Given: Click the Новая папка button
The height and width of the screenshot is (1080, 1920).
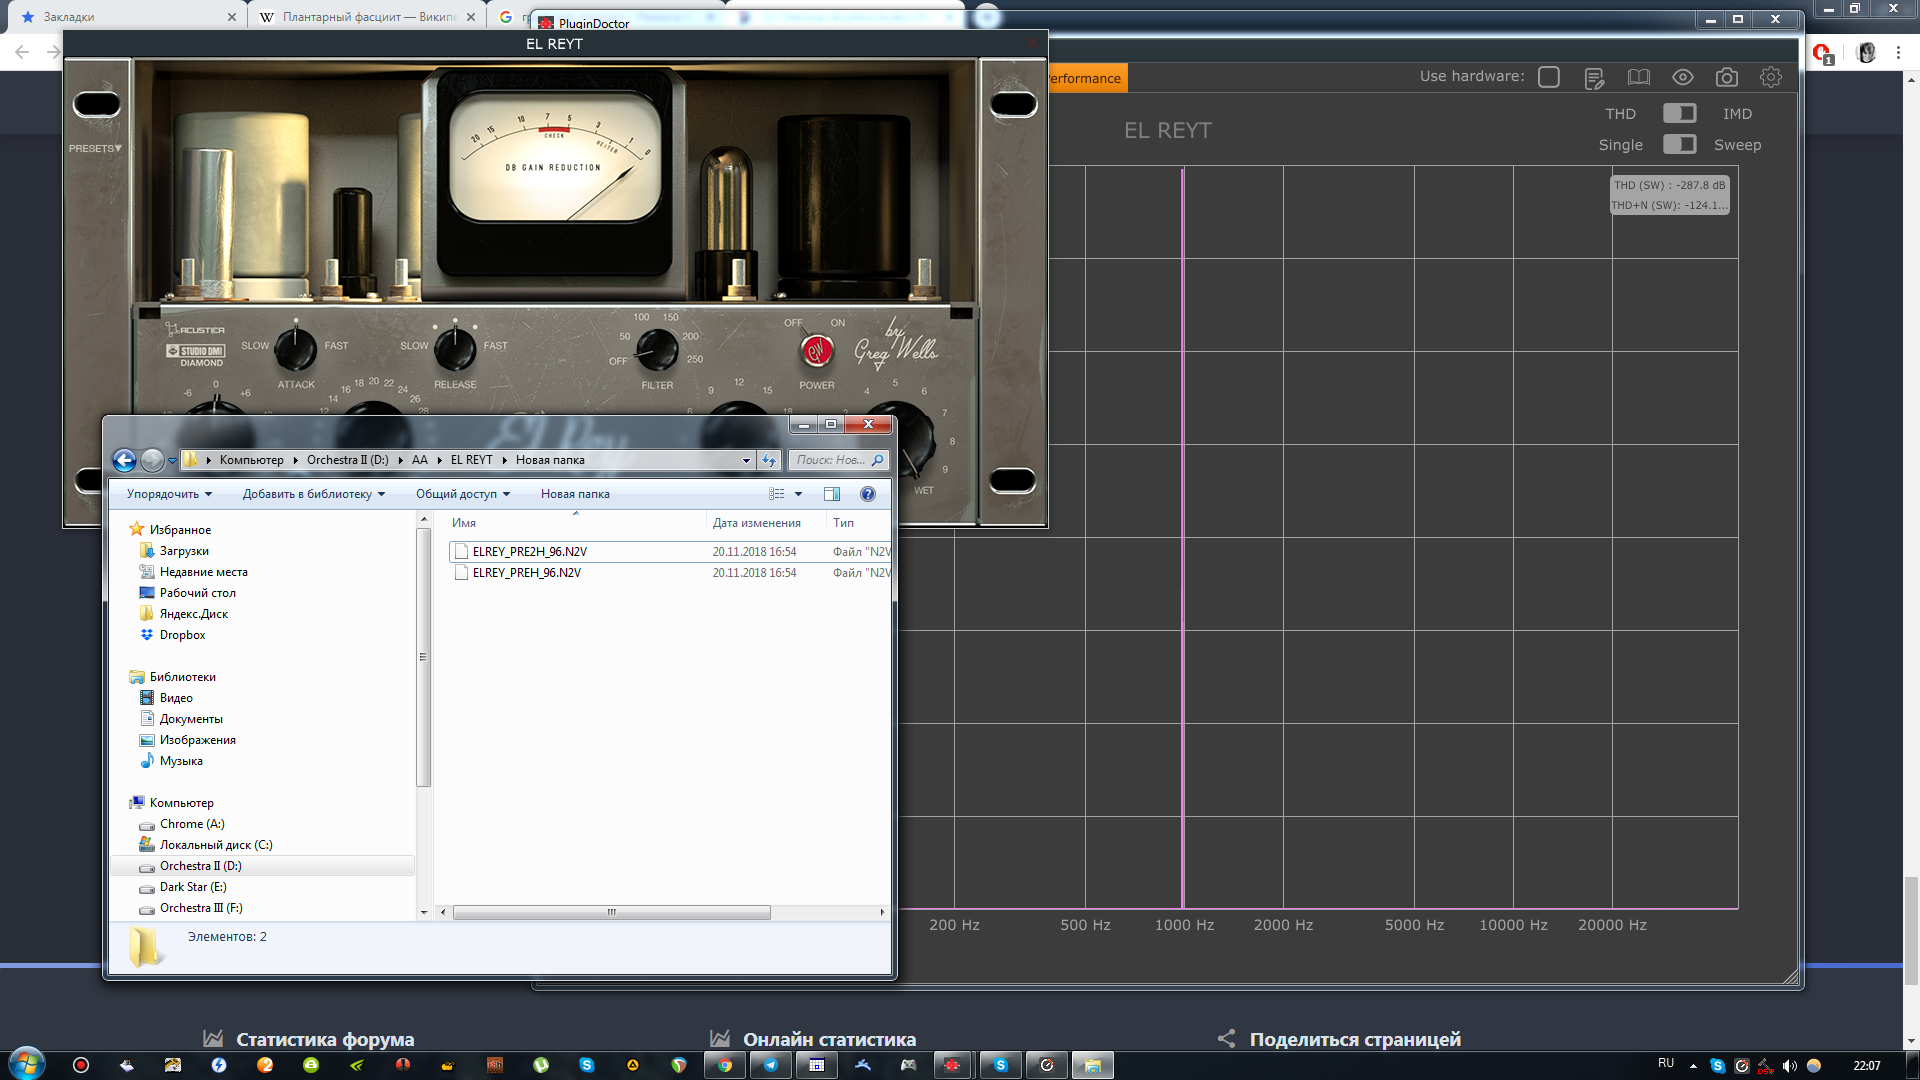Looking at the screenshot, I should pyautogui.click(x=575, y=494).
